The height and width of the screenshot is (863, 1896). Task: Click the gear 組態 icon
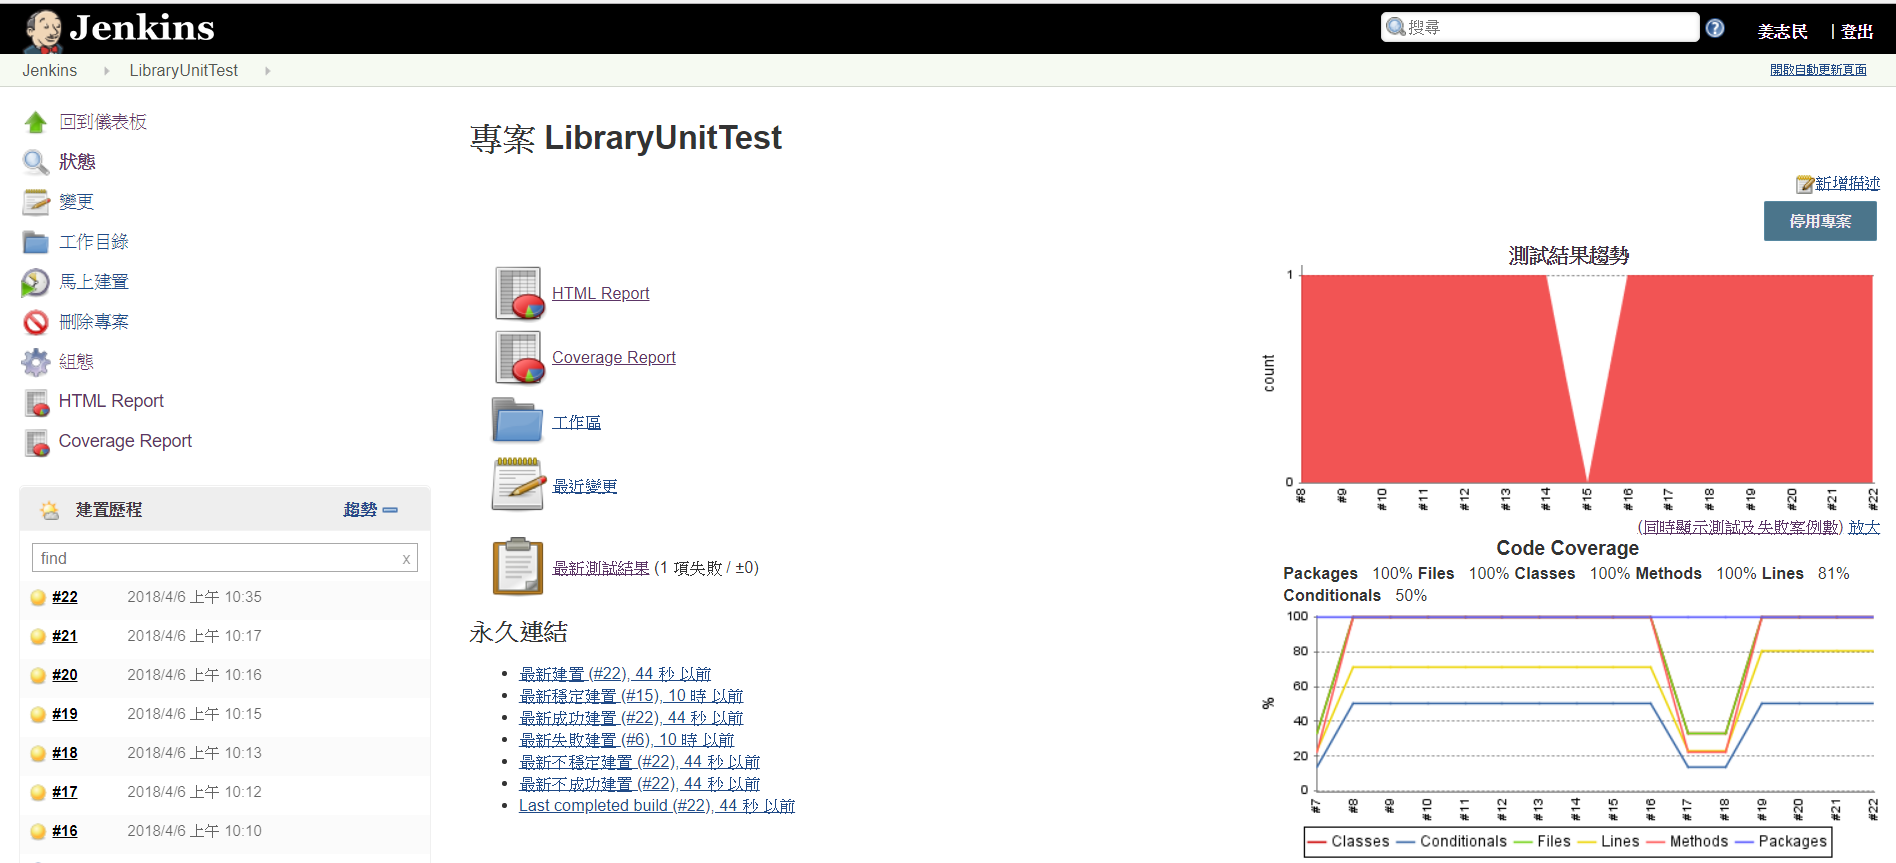[36, 362]
